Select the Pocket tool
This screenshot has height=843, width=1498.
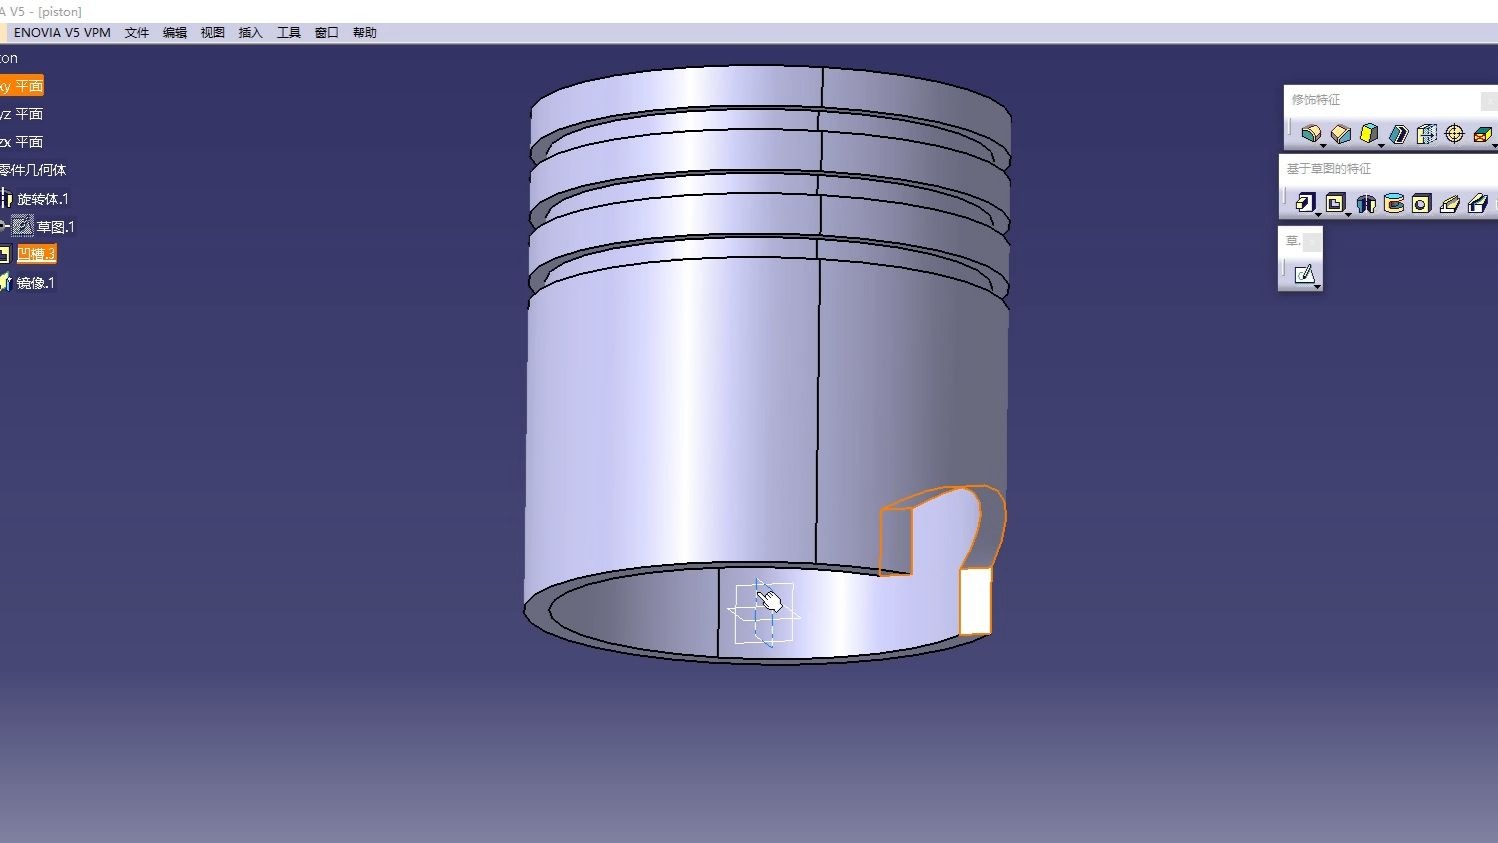tap(1335, 203)
